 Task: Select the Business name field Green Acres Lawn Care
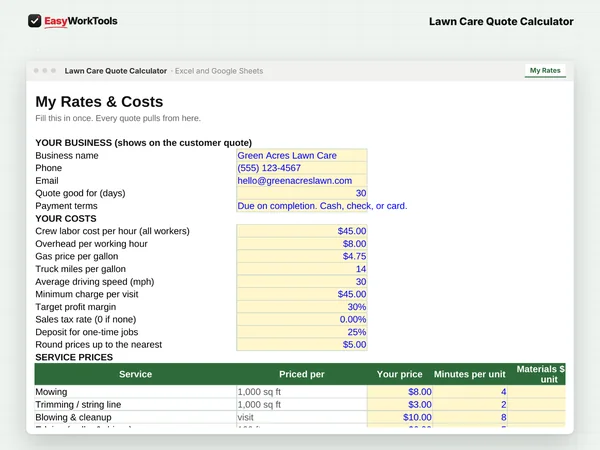tap(302, 155)
